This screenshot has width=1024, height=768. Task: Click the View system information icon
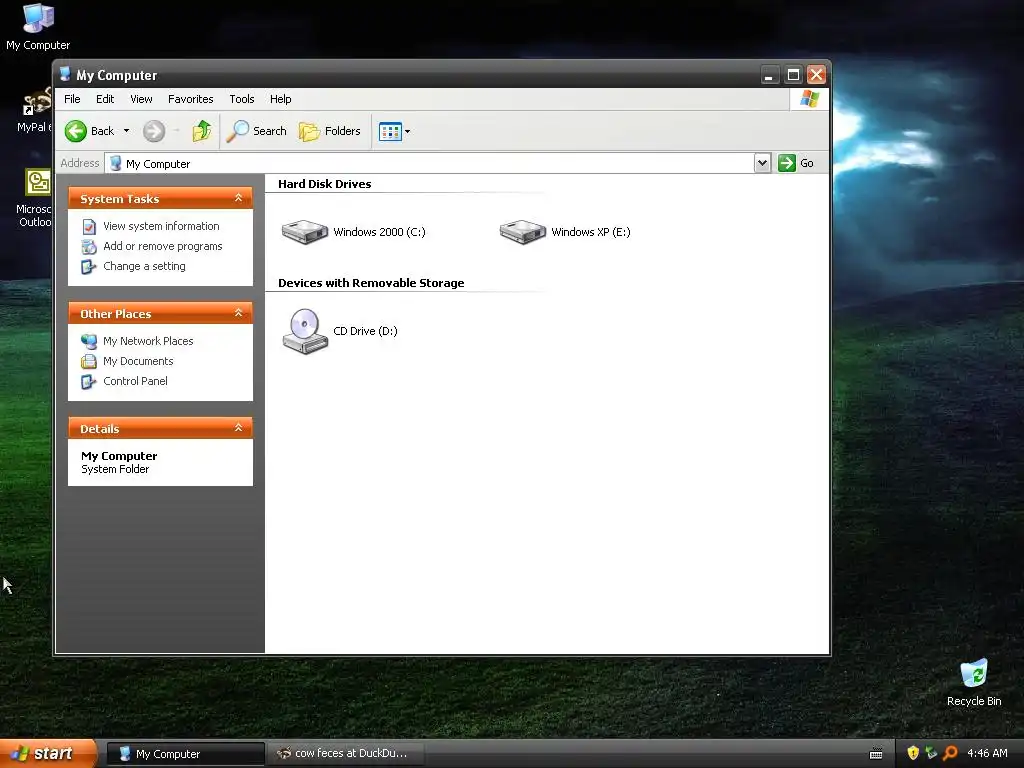pos(89,227)
